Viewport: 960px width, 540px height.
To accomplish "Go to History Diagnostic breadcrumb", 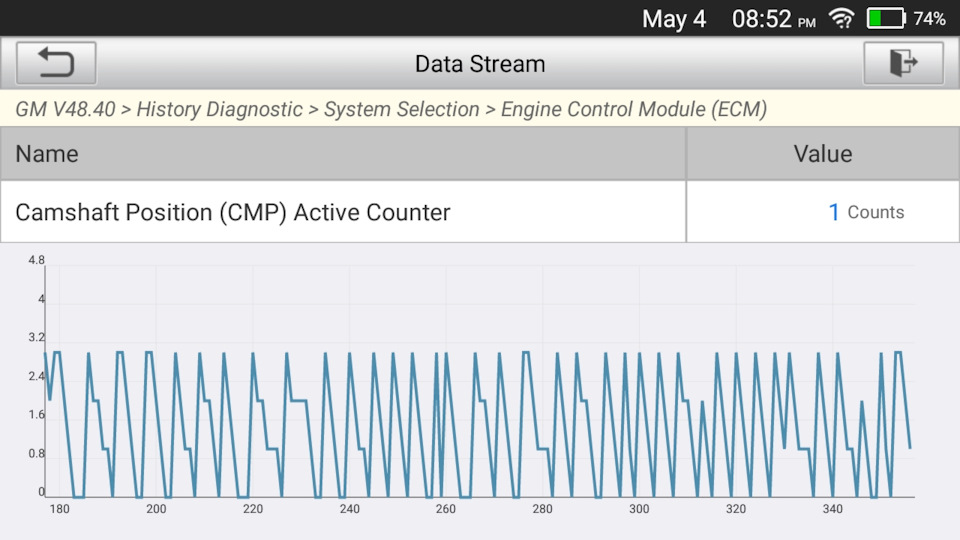I will (x=219, y=110).
